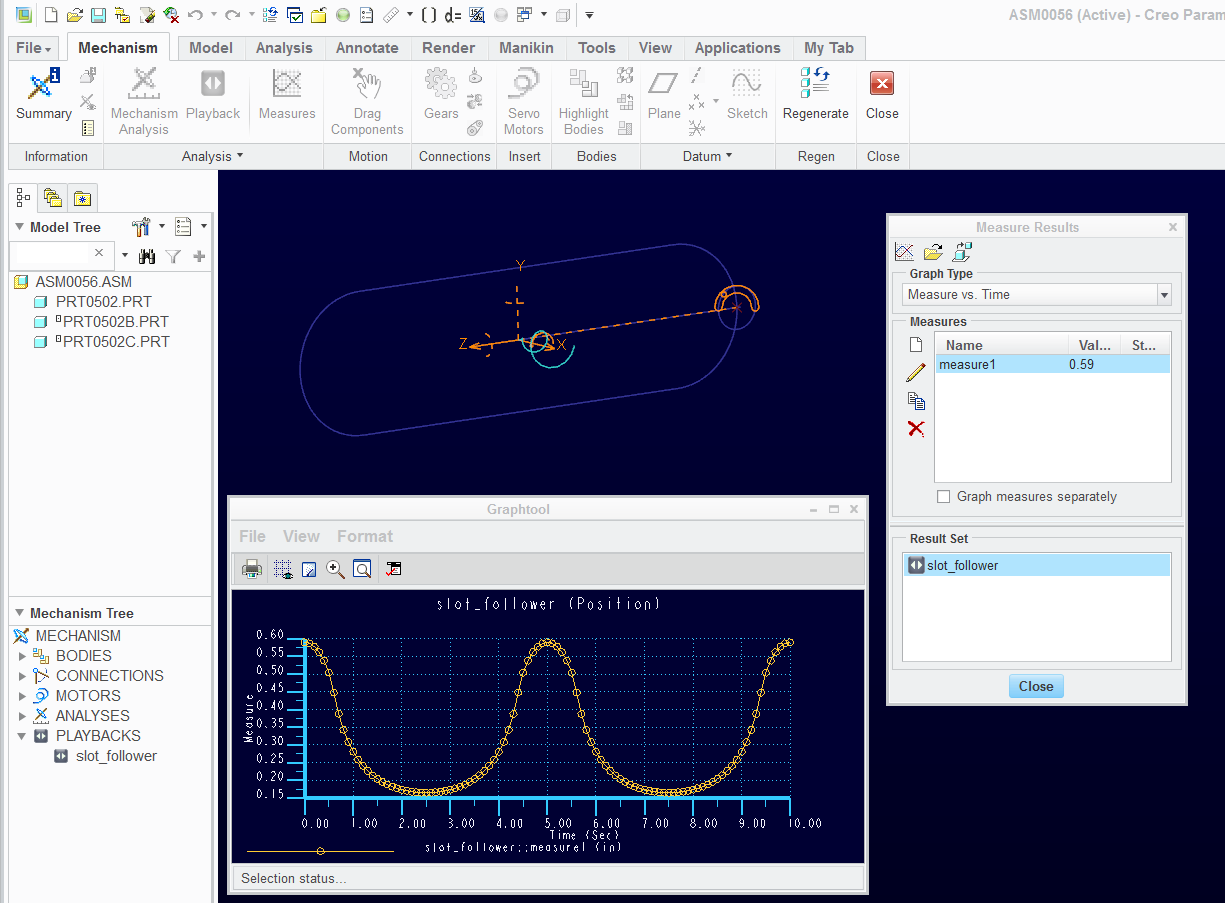
Task: Open Model Tree show options dropdown arrow
Action: pyautogui.click(x=203, y=226)
